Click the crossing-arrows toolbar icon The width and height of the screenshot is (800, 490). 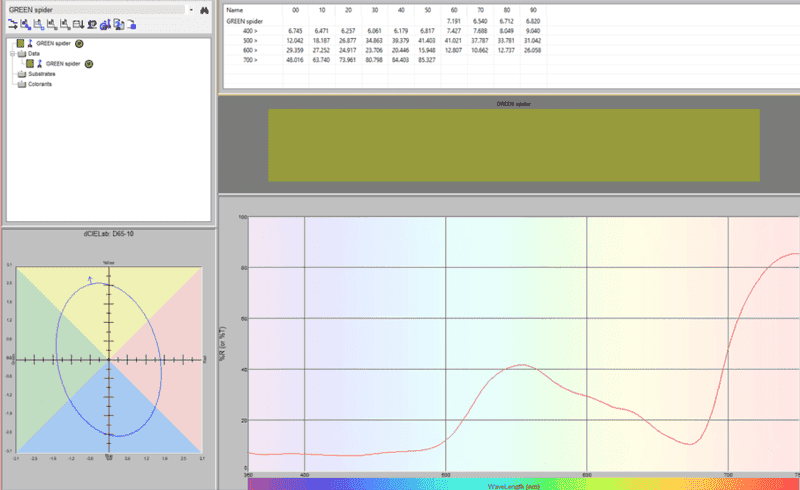[x=13, y=24]
